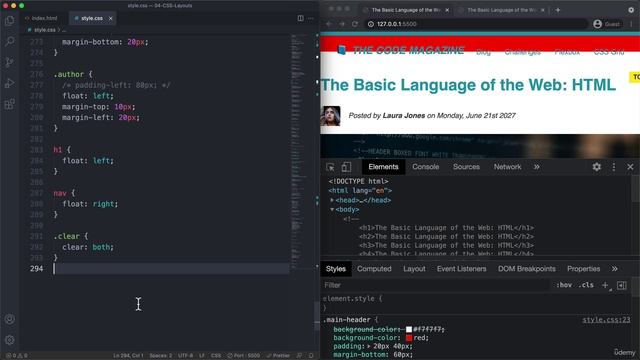Image resolution: width=640 pixels, height=360 pixels.
Task: Switch to the second browser tab
Action: [x=501, y=10]
